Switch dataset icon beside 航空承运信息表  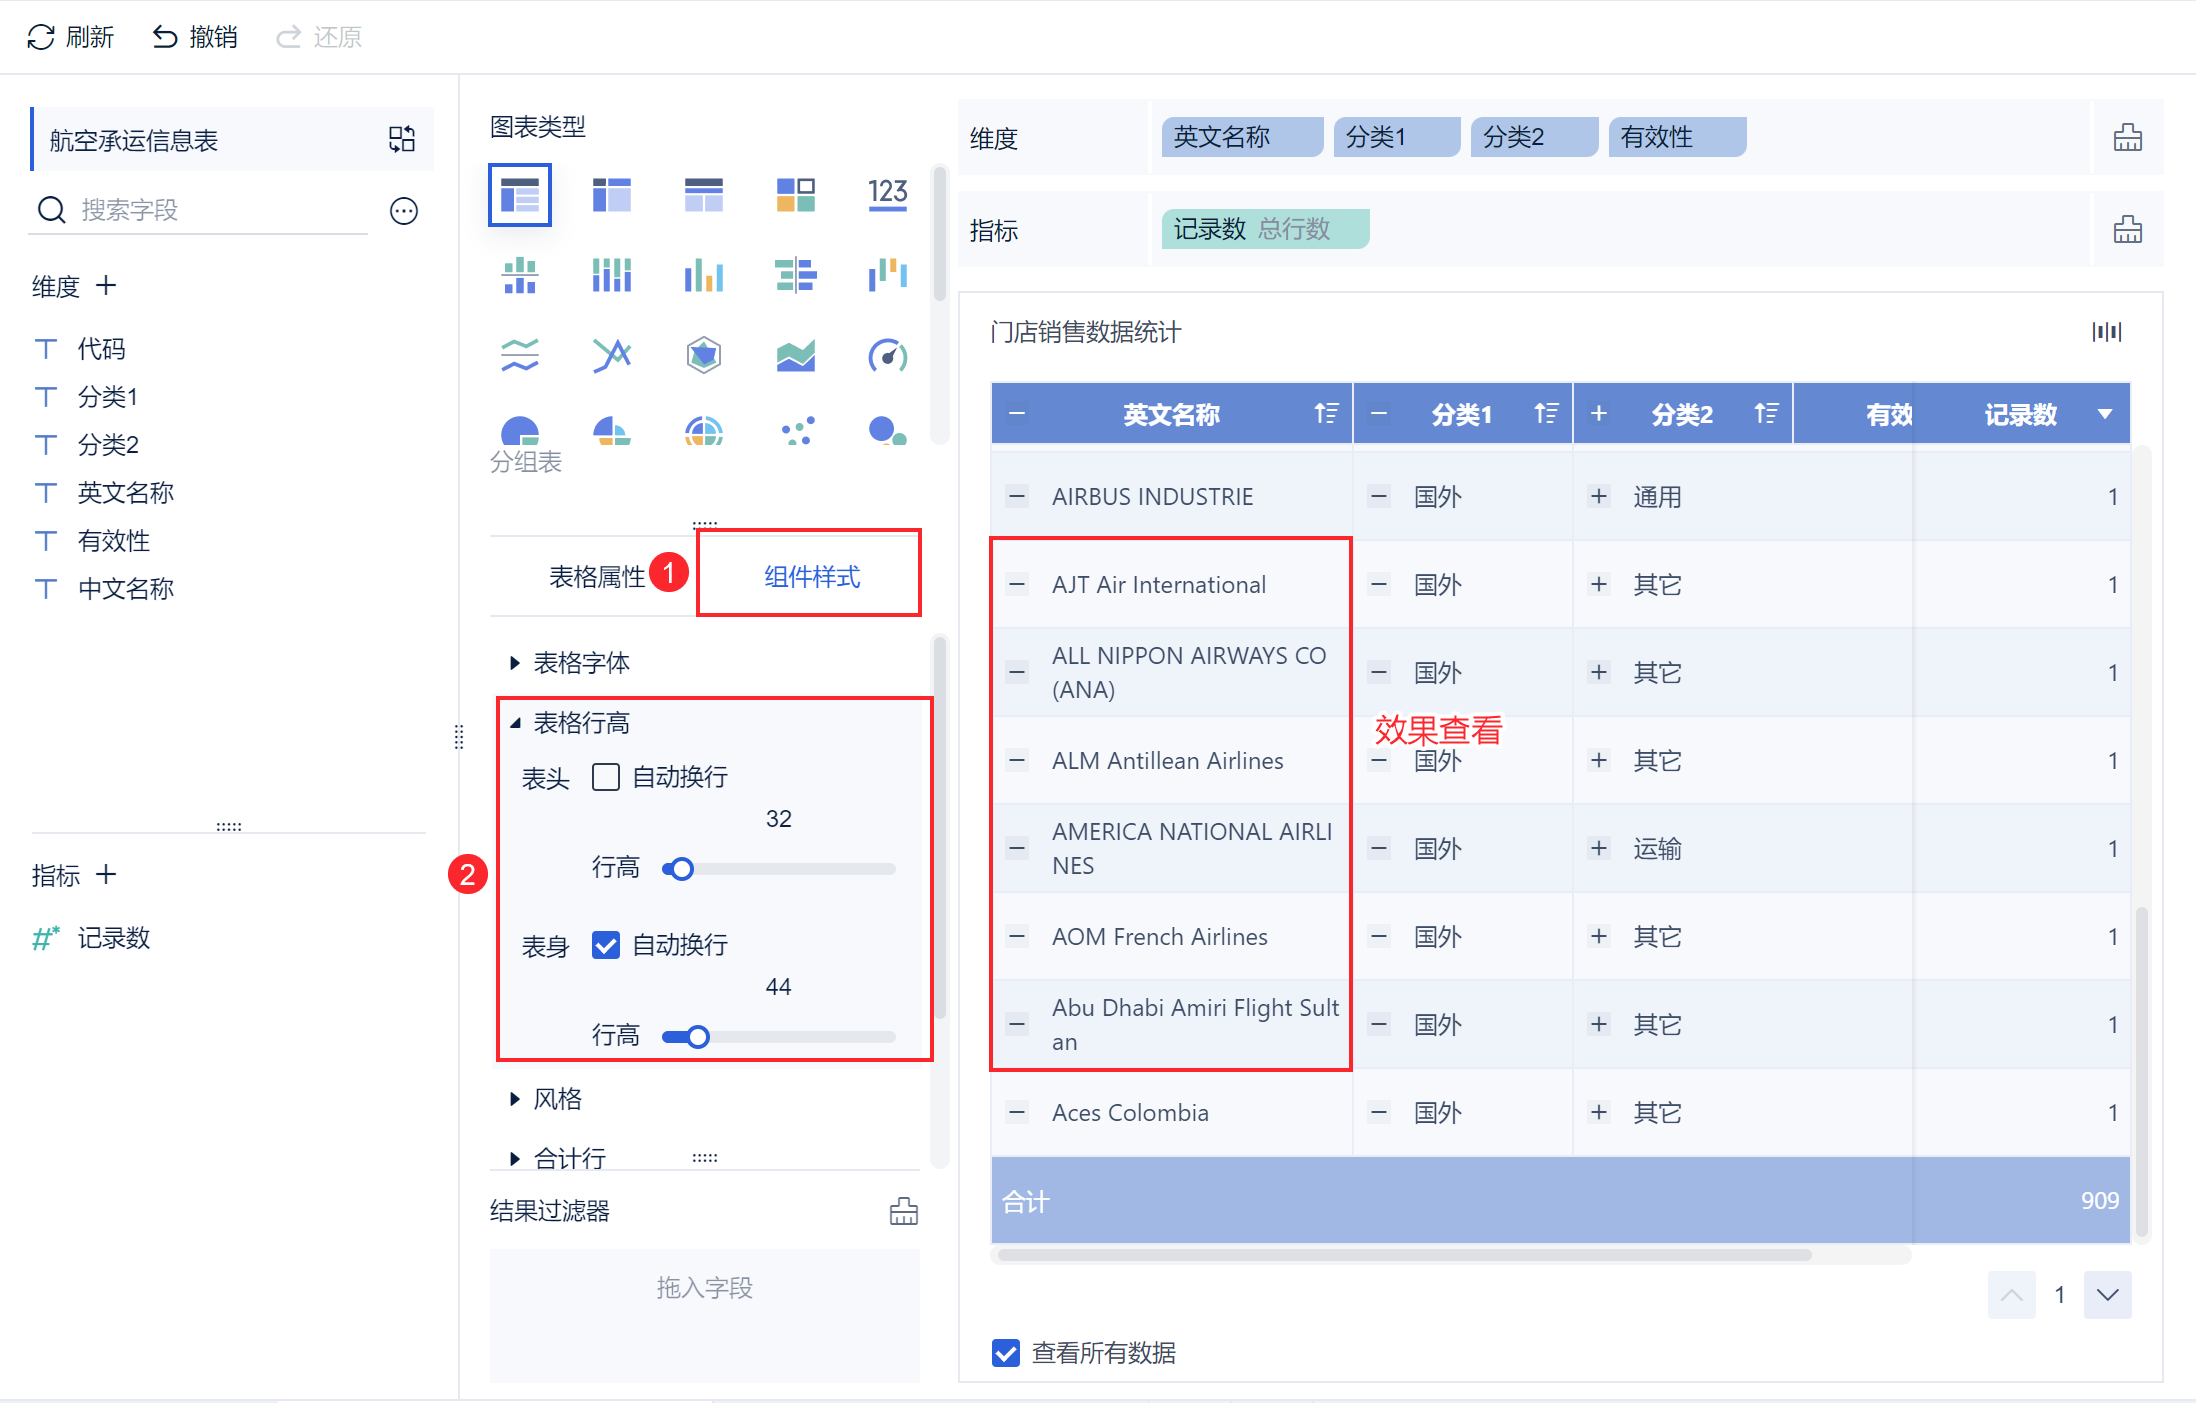[x=402, y=139]
